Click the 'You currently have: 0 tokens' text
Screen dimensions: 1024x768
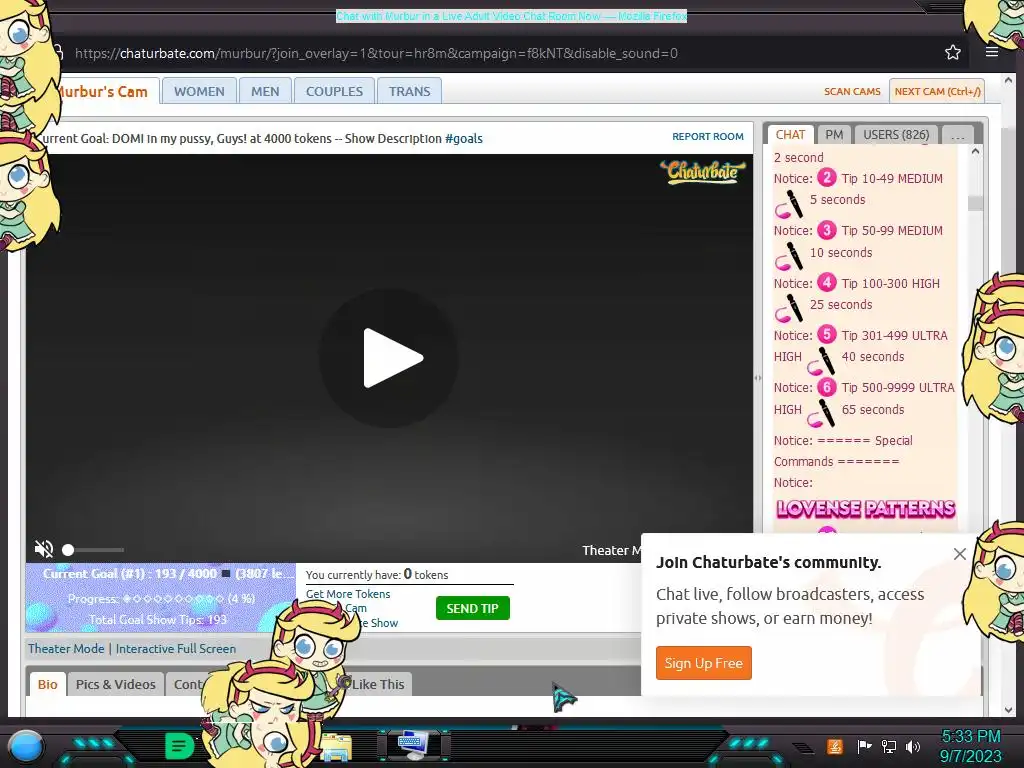377,575
